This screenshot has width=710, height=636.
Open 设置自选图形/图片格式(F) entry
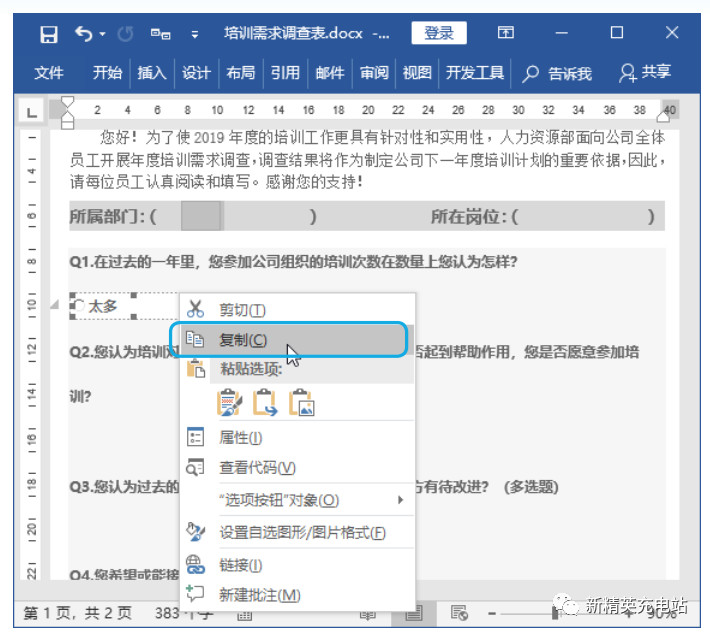297,532
